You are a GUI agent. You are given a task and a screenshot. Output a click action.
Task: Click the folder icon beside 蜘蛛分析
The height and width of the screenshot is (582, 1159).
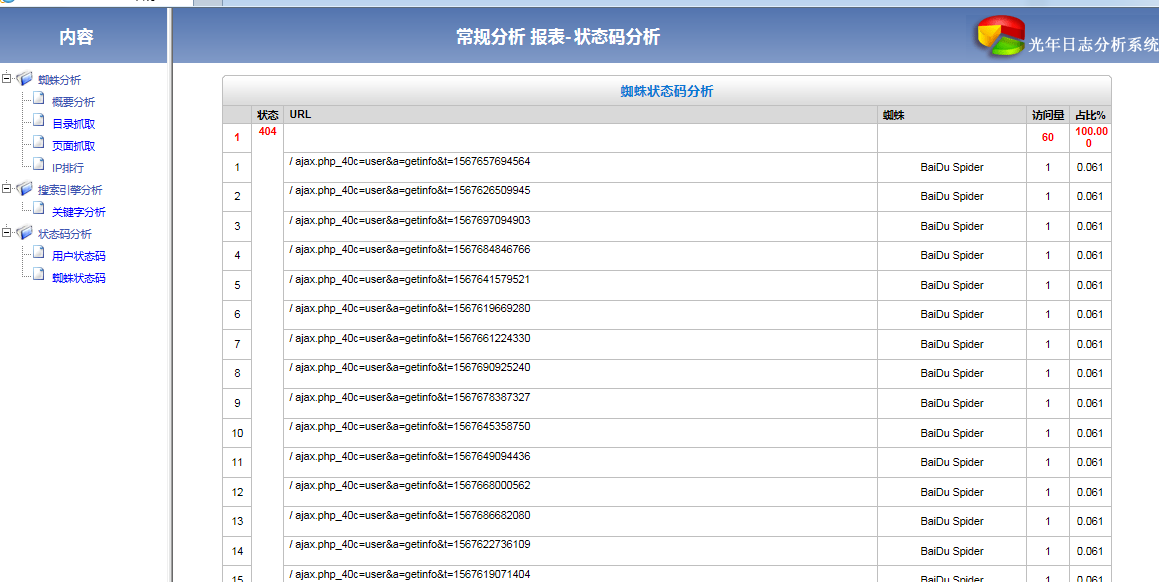pos(25,79)
